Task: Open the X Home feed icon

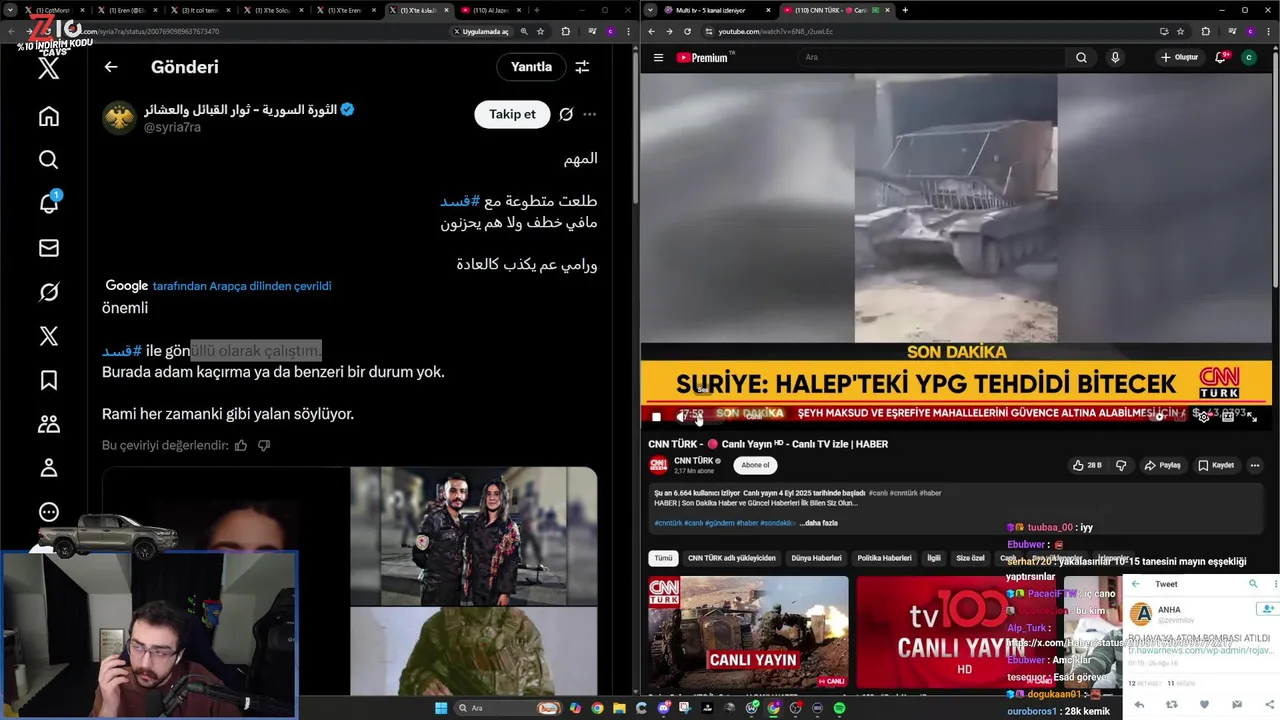Action: coord(48,117)
